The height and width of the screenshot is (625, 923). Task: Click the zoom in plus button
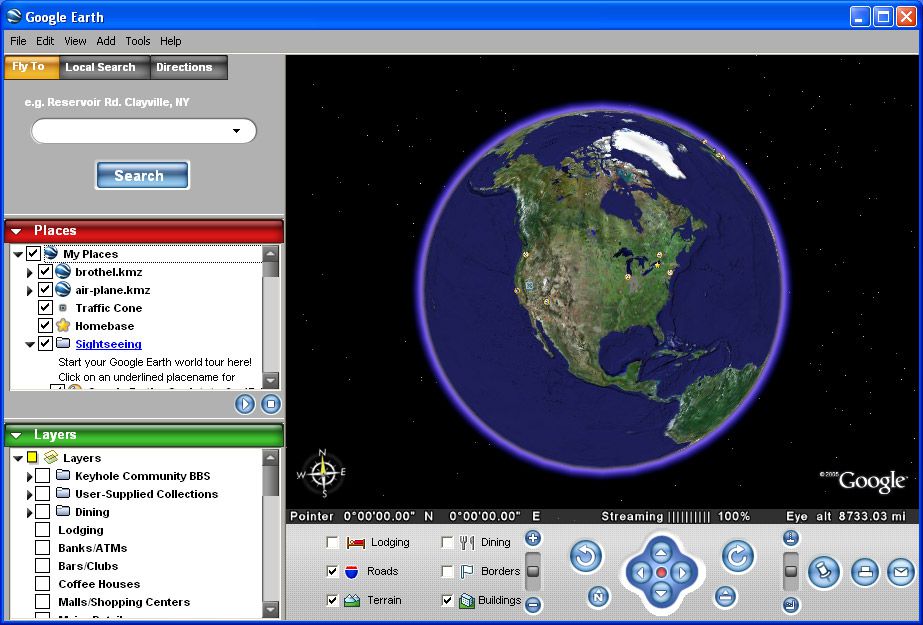[533, 539]
